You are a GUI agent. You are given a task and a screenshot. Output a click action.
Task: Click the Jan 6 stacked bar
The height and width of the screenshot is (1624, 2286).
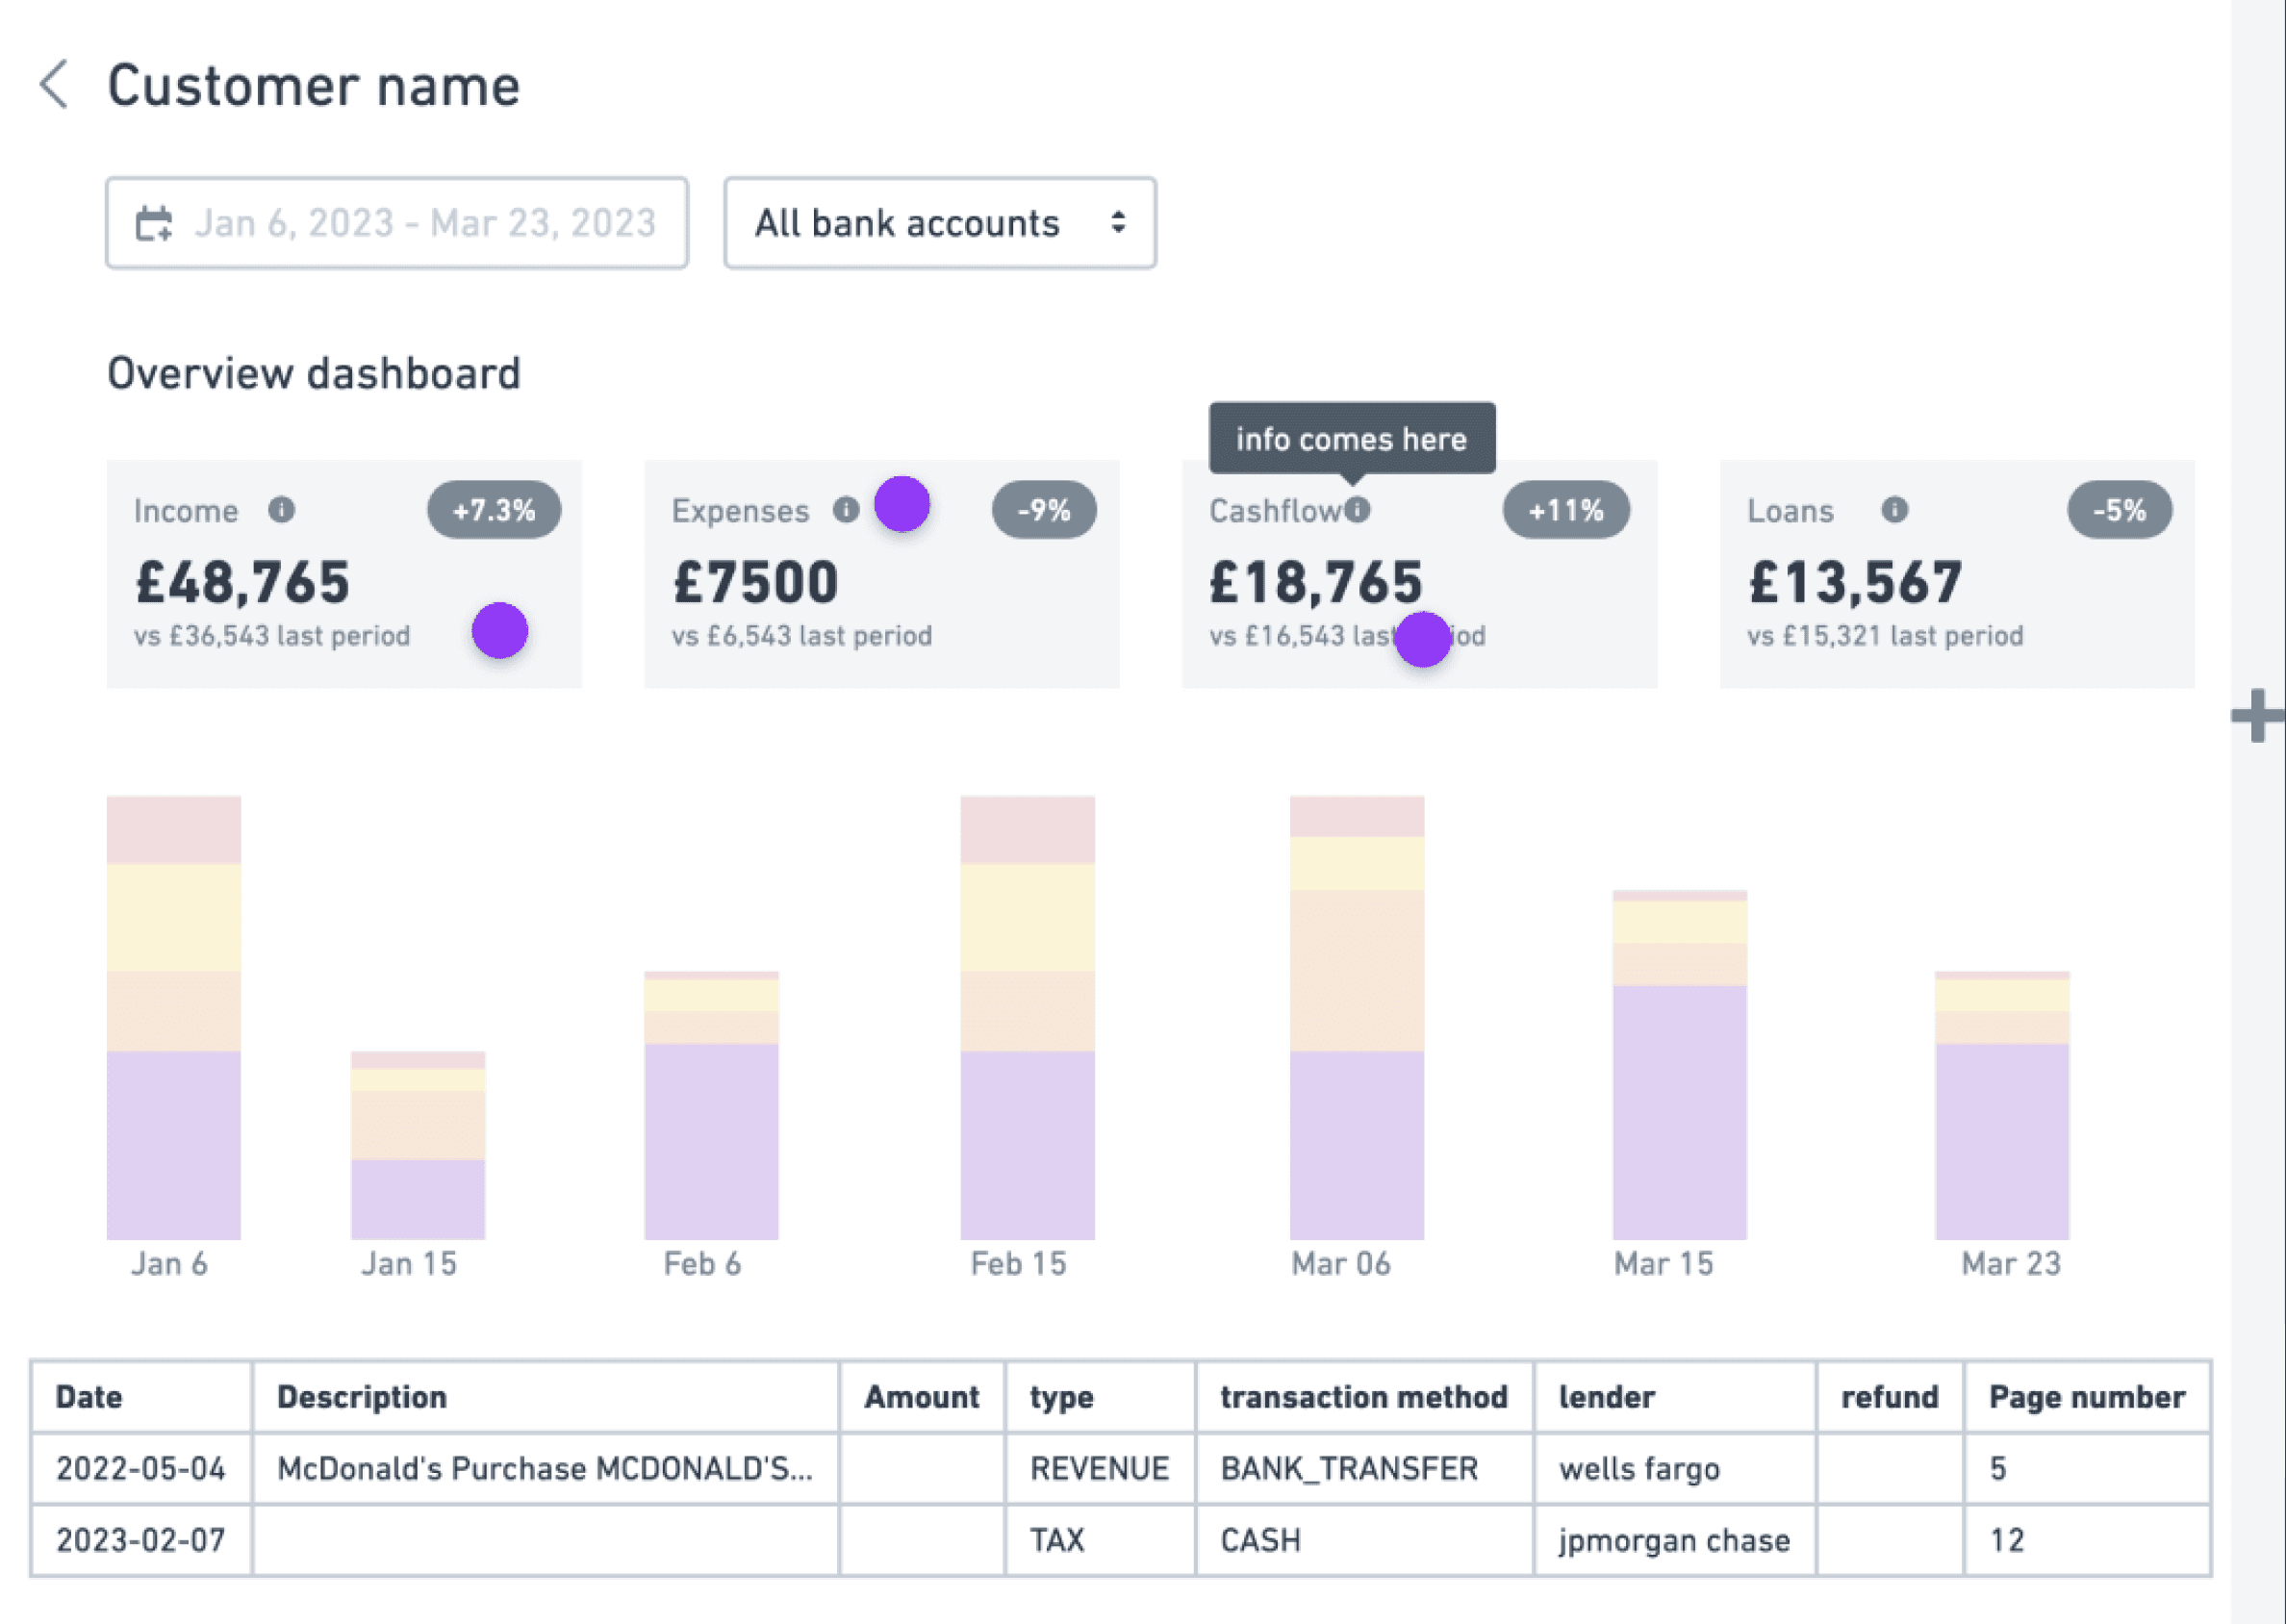pyautogui.click(x=174, y=1016)
